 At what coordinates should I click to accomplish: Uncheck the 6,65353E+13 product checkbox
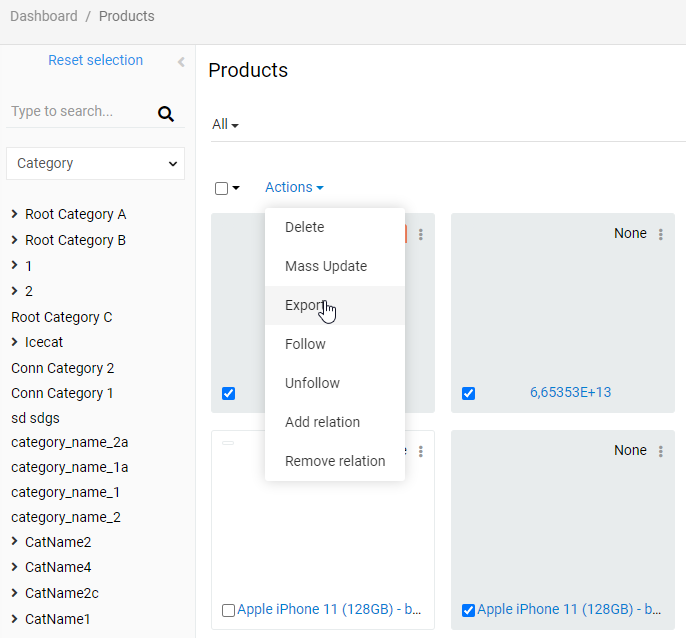coord(468,393)
